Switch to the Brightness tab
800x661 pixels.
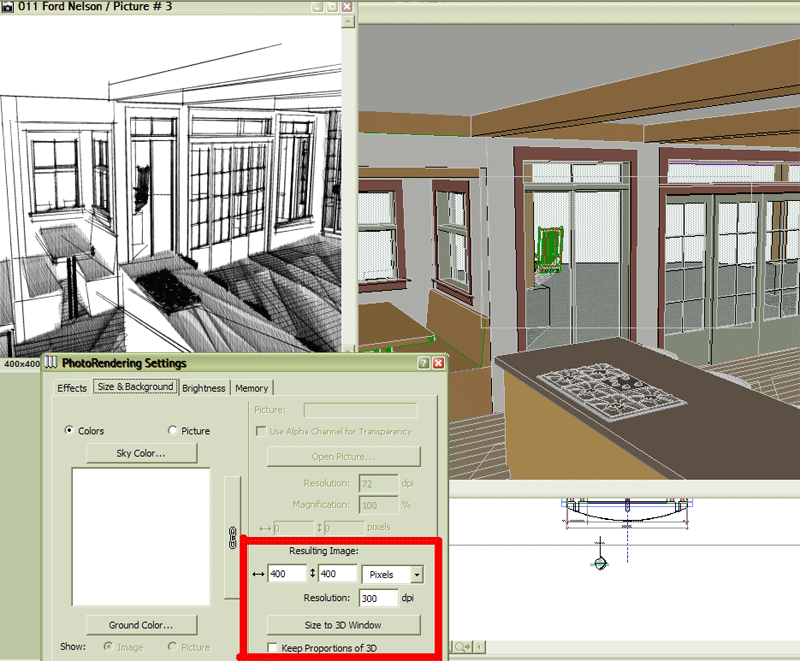(x=204, y=388)
